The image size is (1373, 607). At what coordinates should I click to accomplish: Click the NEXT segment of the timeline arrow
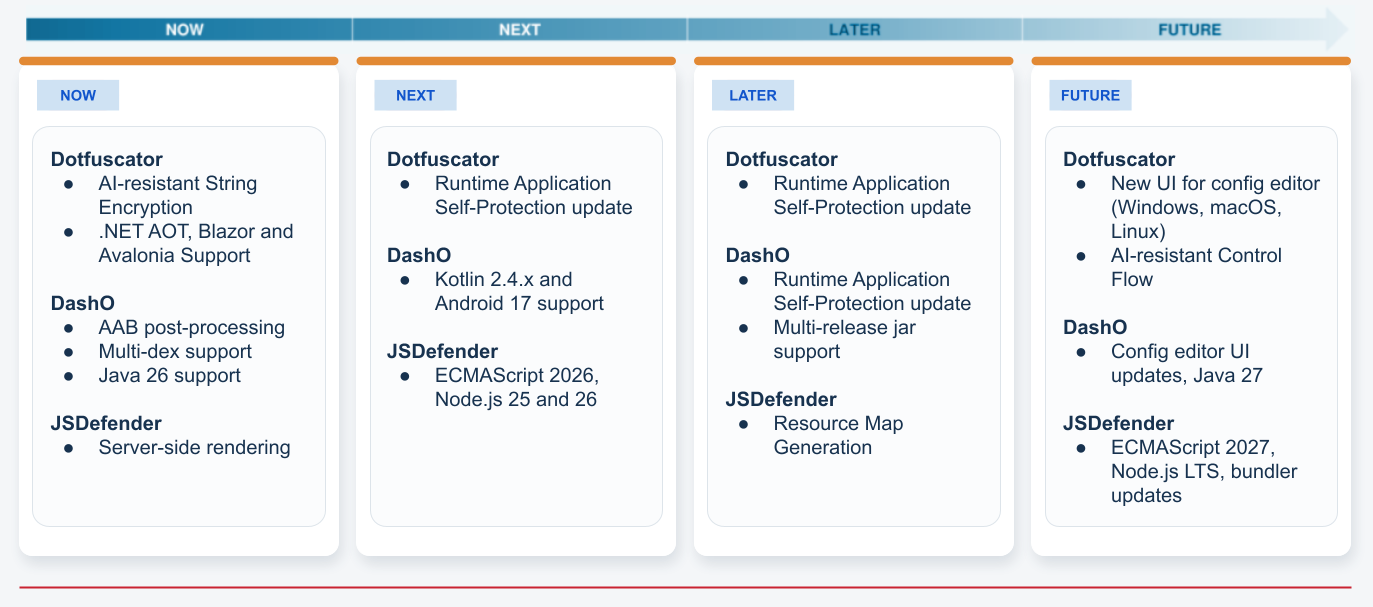tap(520, 29)
